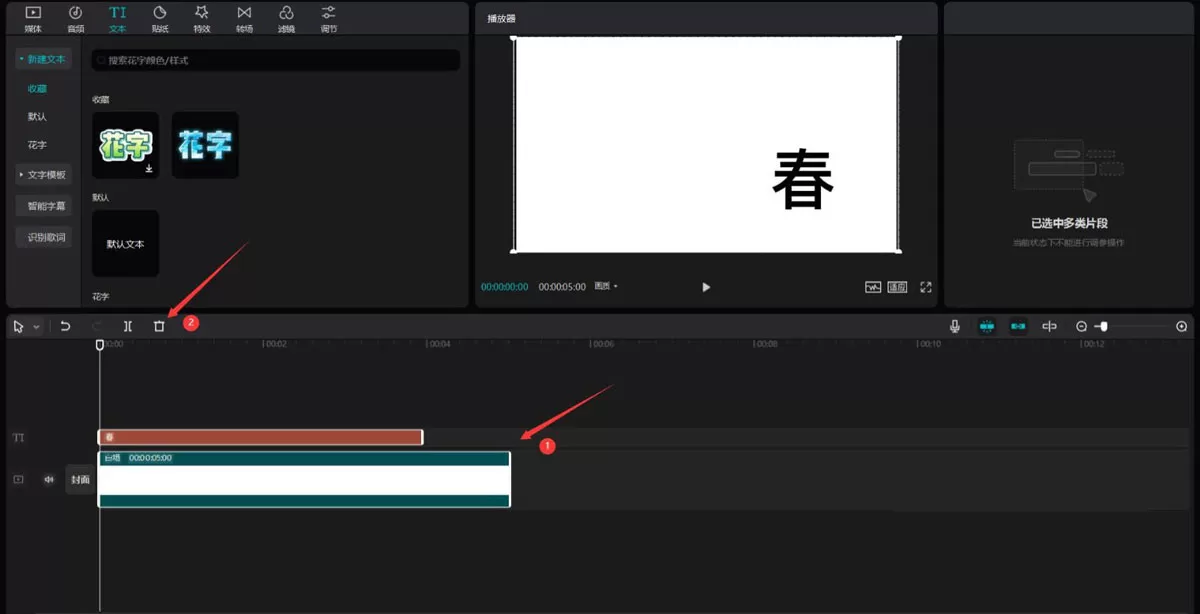Screen dimensions: 1200x614
Task: Choose the selection pointer tool
Action: (x=19, y=326)
